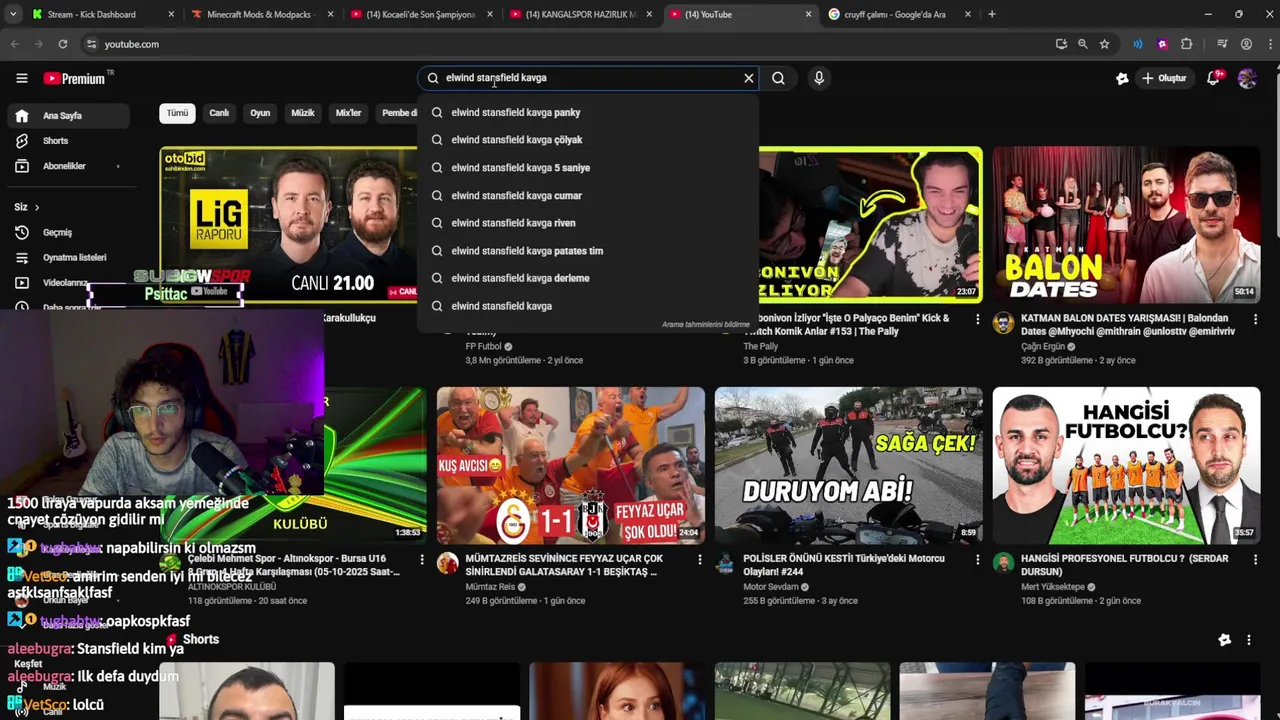Image resolution: width=1280 pixels, height=720 pixels.
Task: Select suggestion elwind stansfield kavga panky
Action: pyautogui.click(x=588, y=112)
